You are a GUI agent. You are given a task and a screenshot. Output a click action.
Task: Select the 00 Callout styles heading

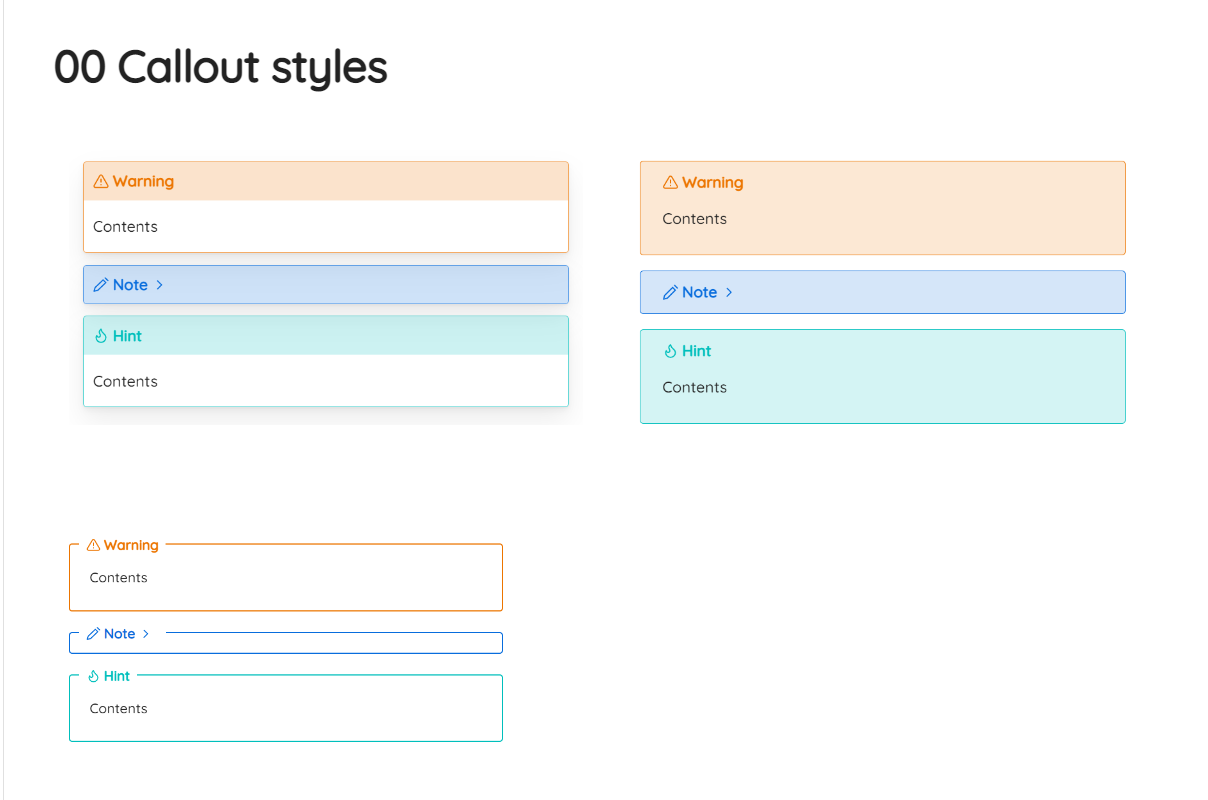(221, 68)
